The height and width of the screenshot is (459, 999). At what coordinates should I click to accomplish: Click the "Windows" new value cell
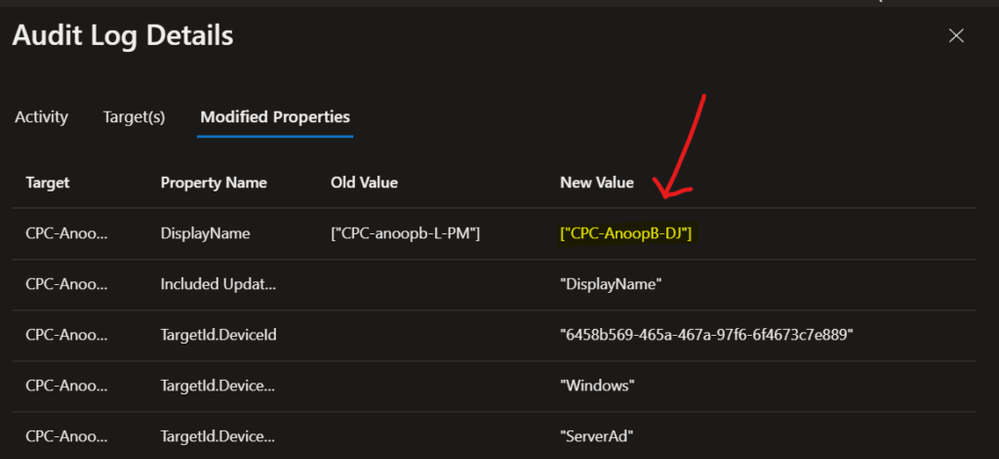(x=598, y=385)
